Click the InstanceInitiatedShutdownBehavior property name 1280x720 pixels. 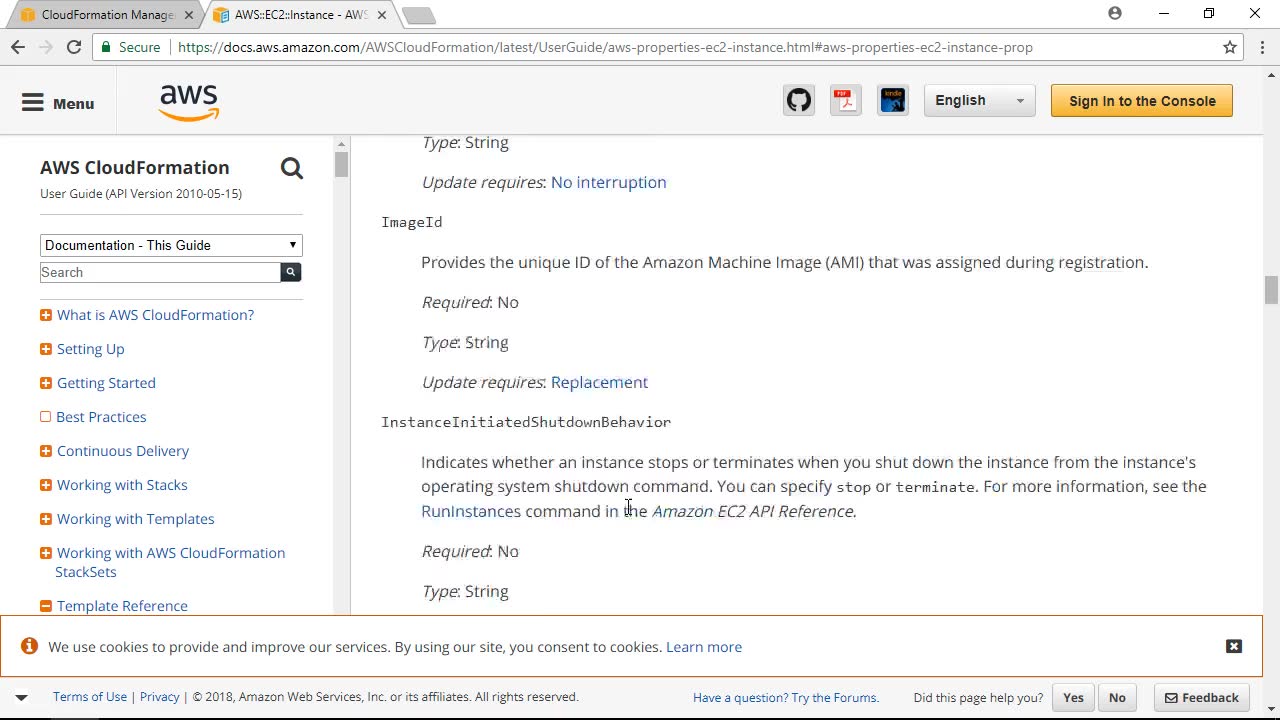pyautogui.click(x=526, y=422)
